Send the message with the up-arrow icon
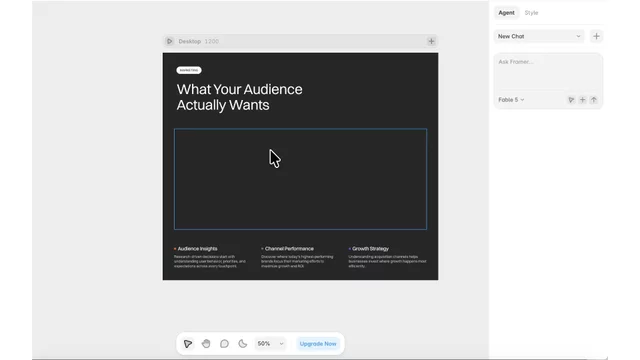This screenshot has width=640, height=360. [x=594, y=100]
